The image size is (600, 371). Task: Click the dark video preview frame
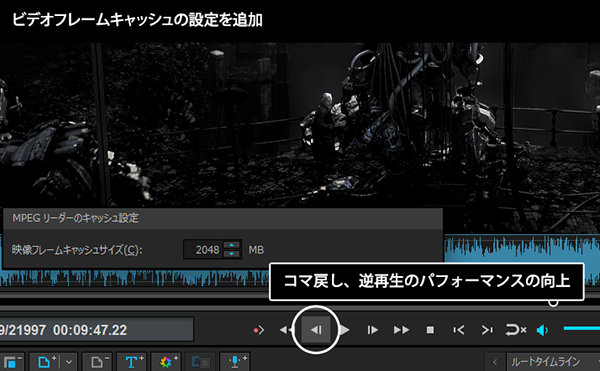(x=300, y=125)
